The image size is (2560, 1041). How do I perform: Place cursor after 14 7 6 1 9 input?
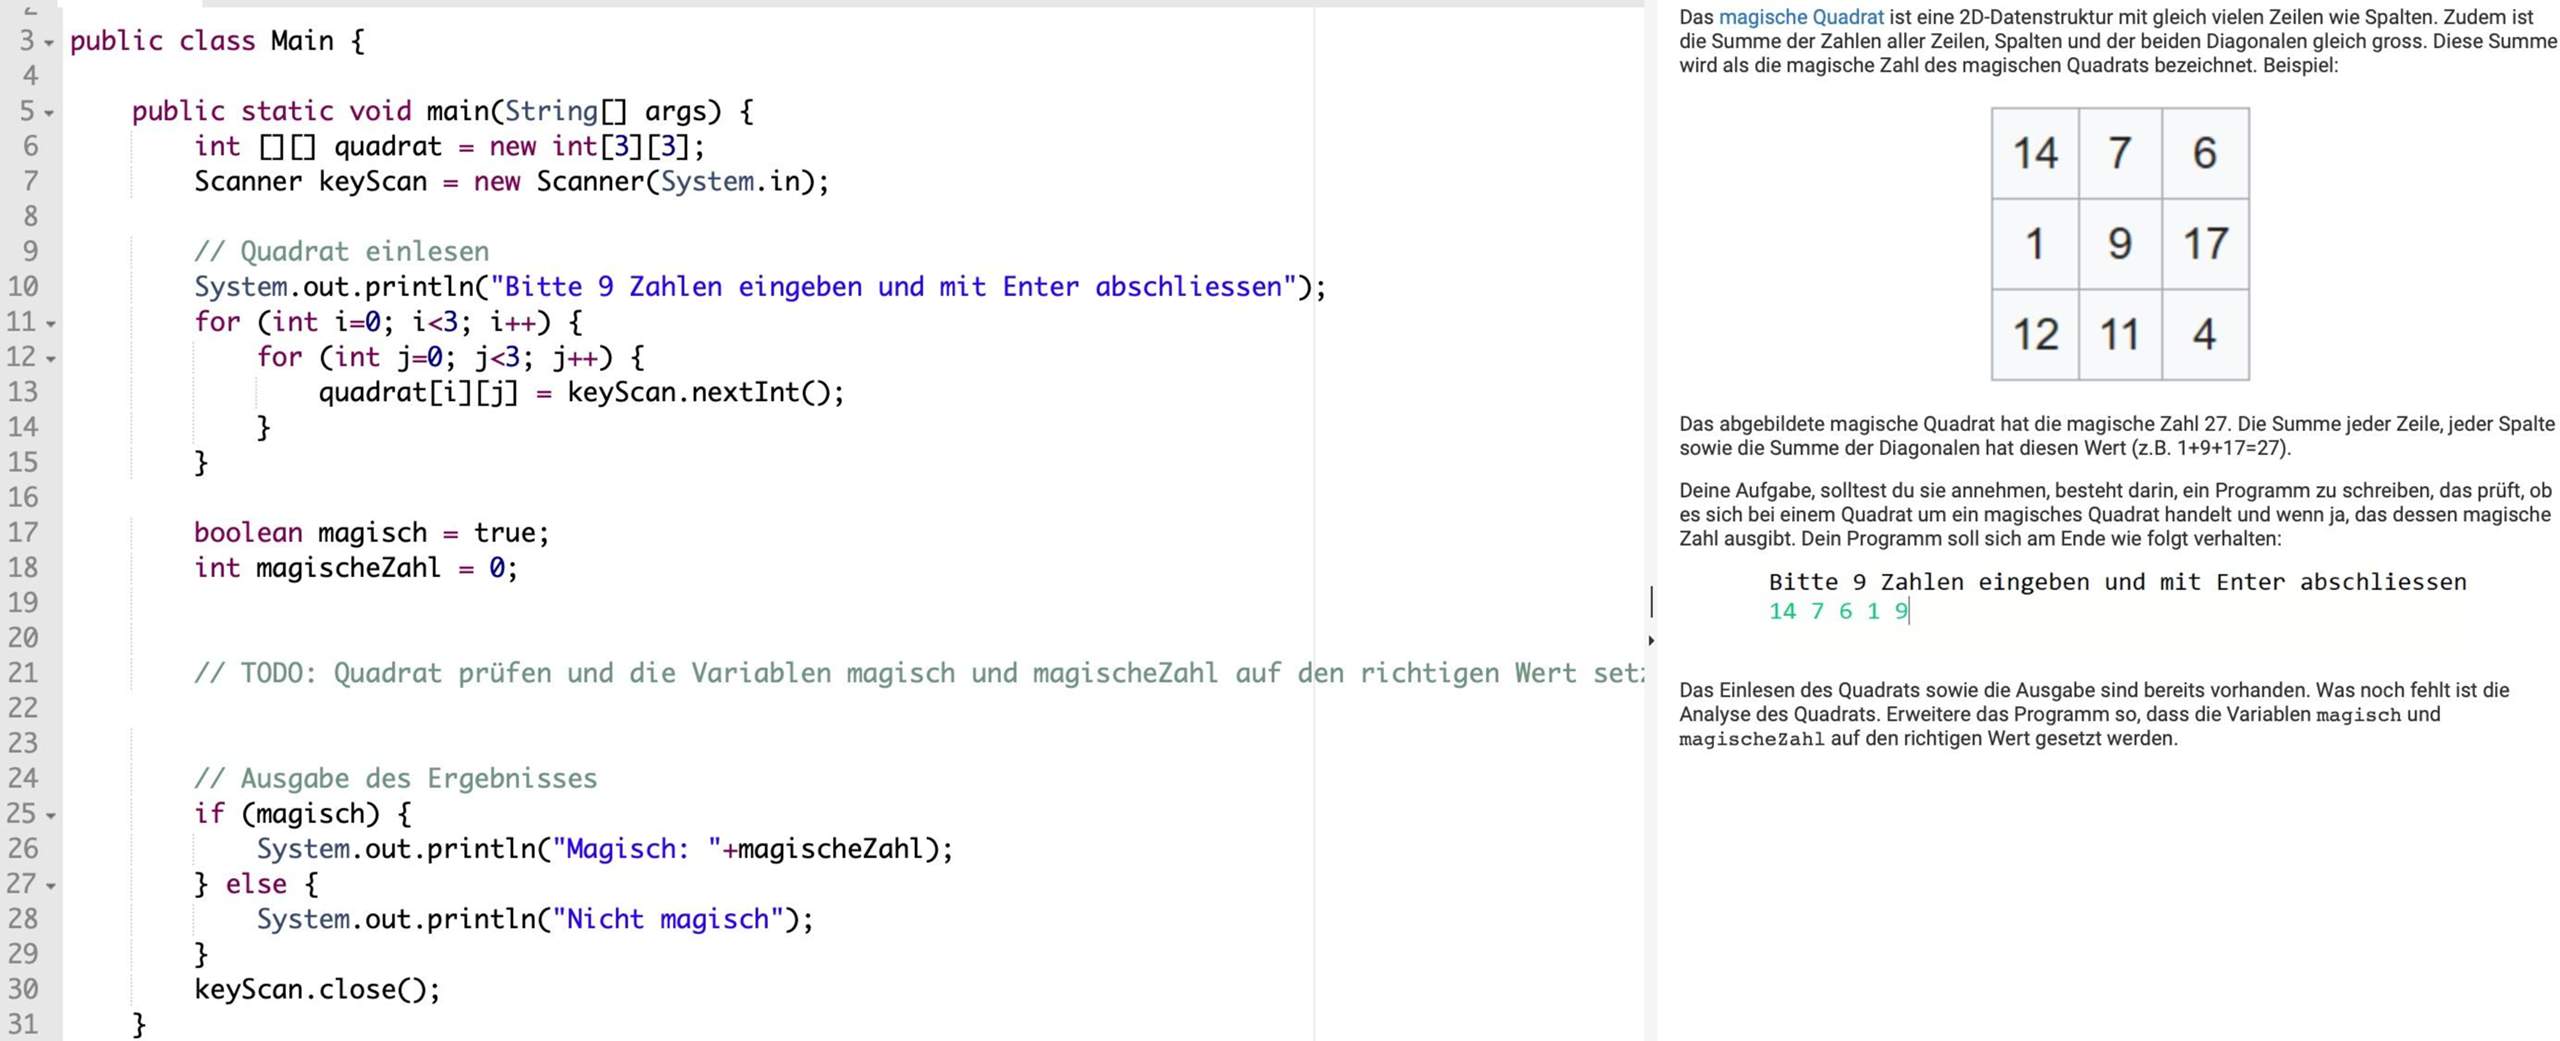[x=1908, y=611]
